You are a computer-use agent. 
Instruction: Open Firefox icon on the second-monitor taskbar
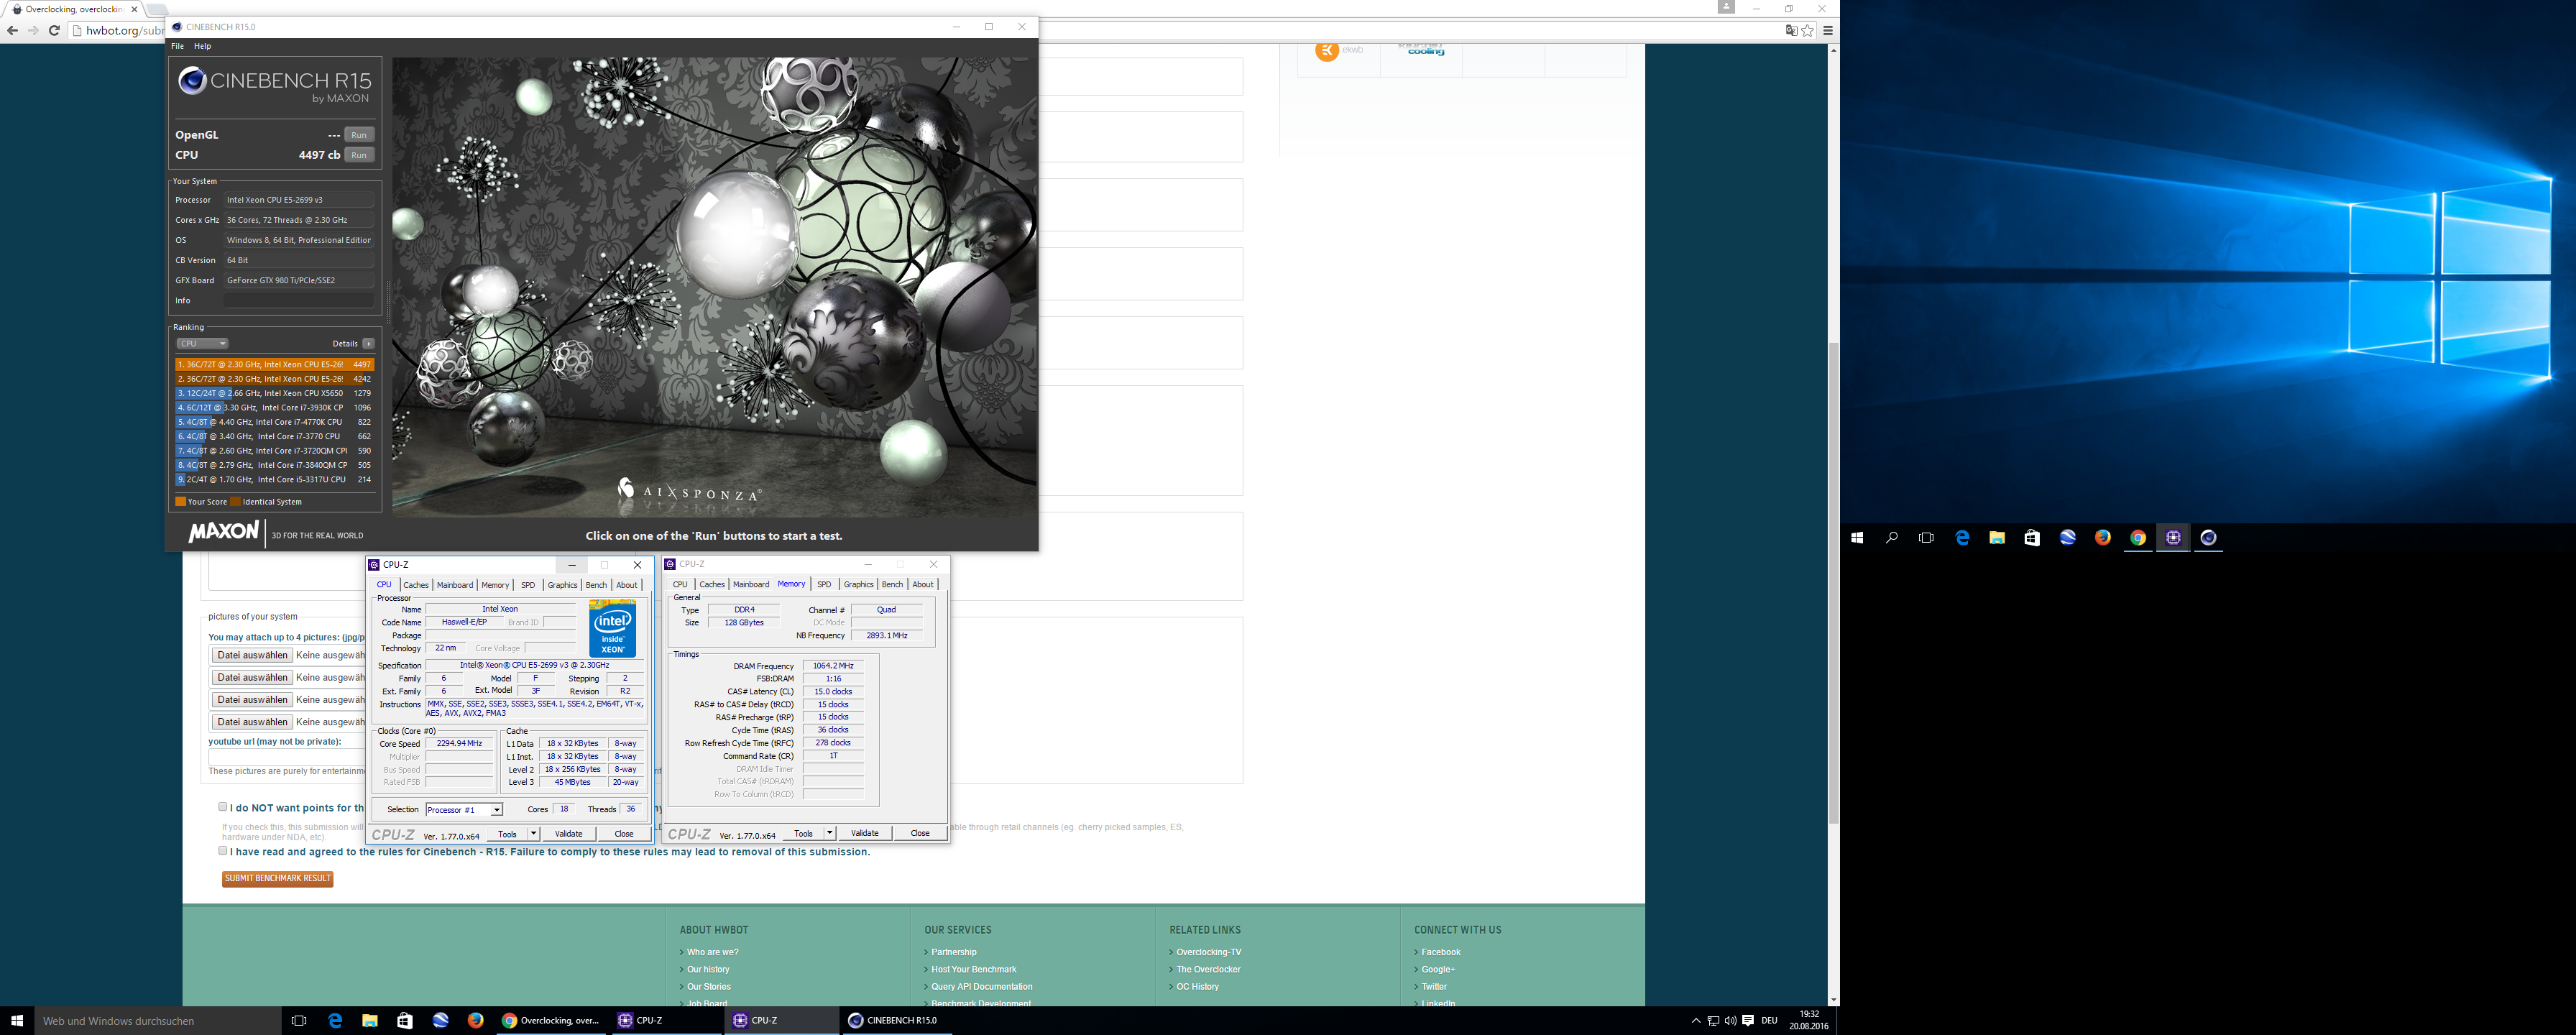click(2102, 538)
